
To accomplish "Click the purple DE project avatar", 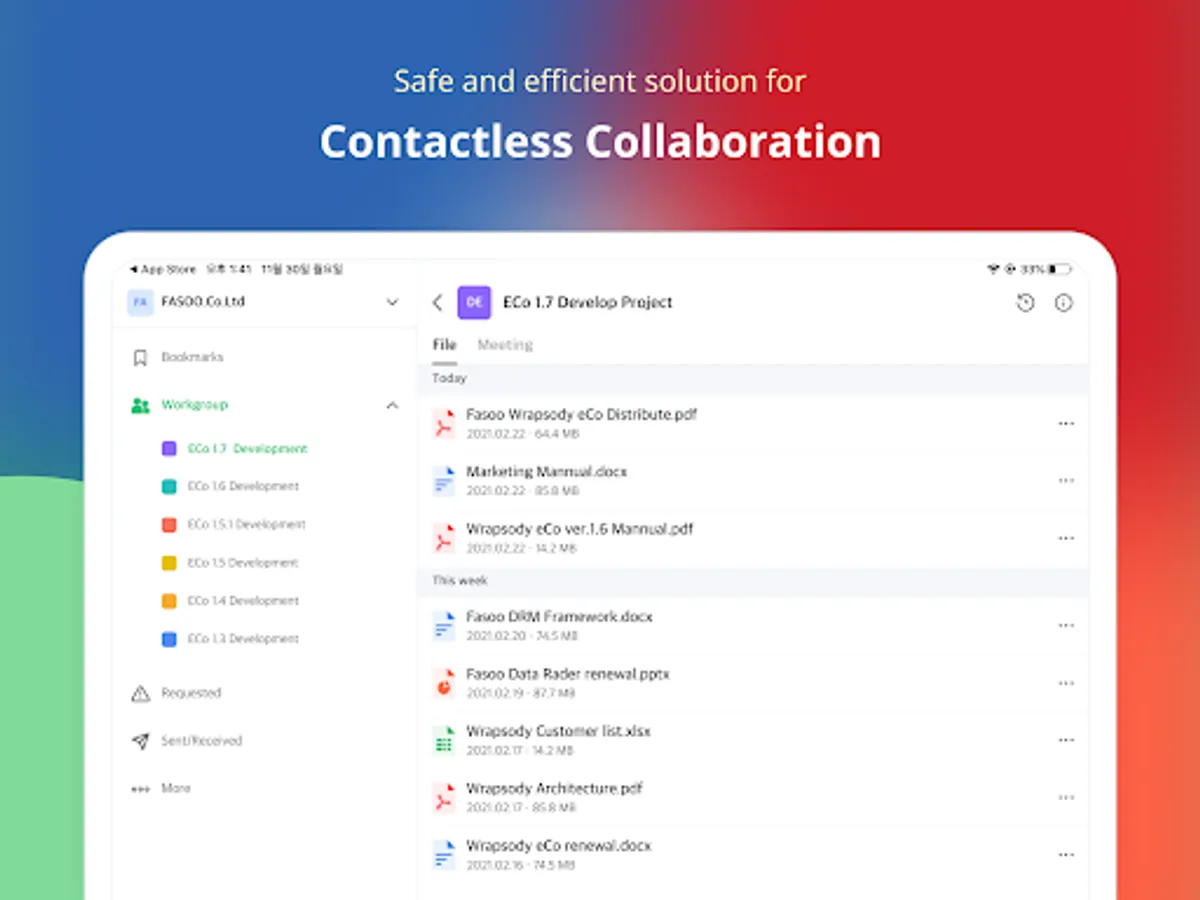I will [x=474, y=302].
